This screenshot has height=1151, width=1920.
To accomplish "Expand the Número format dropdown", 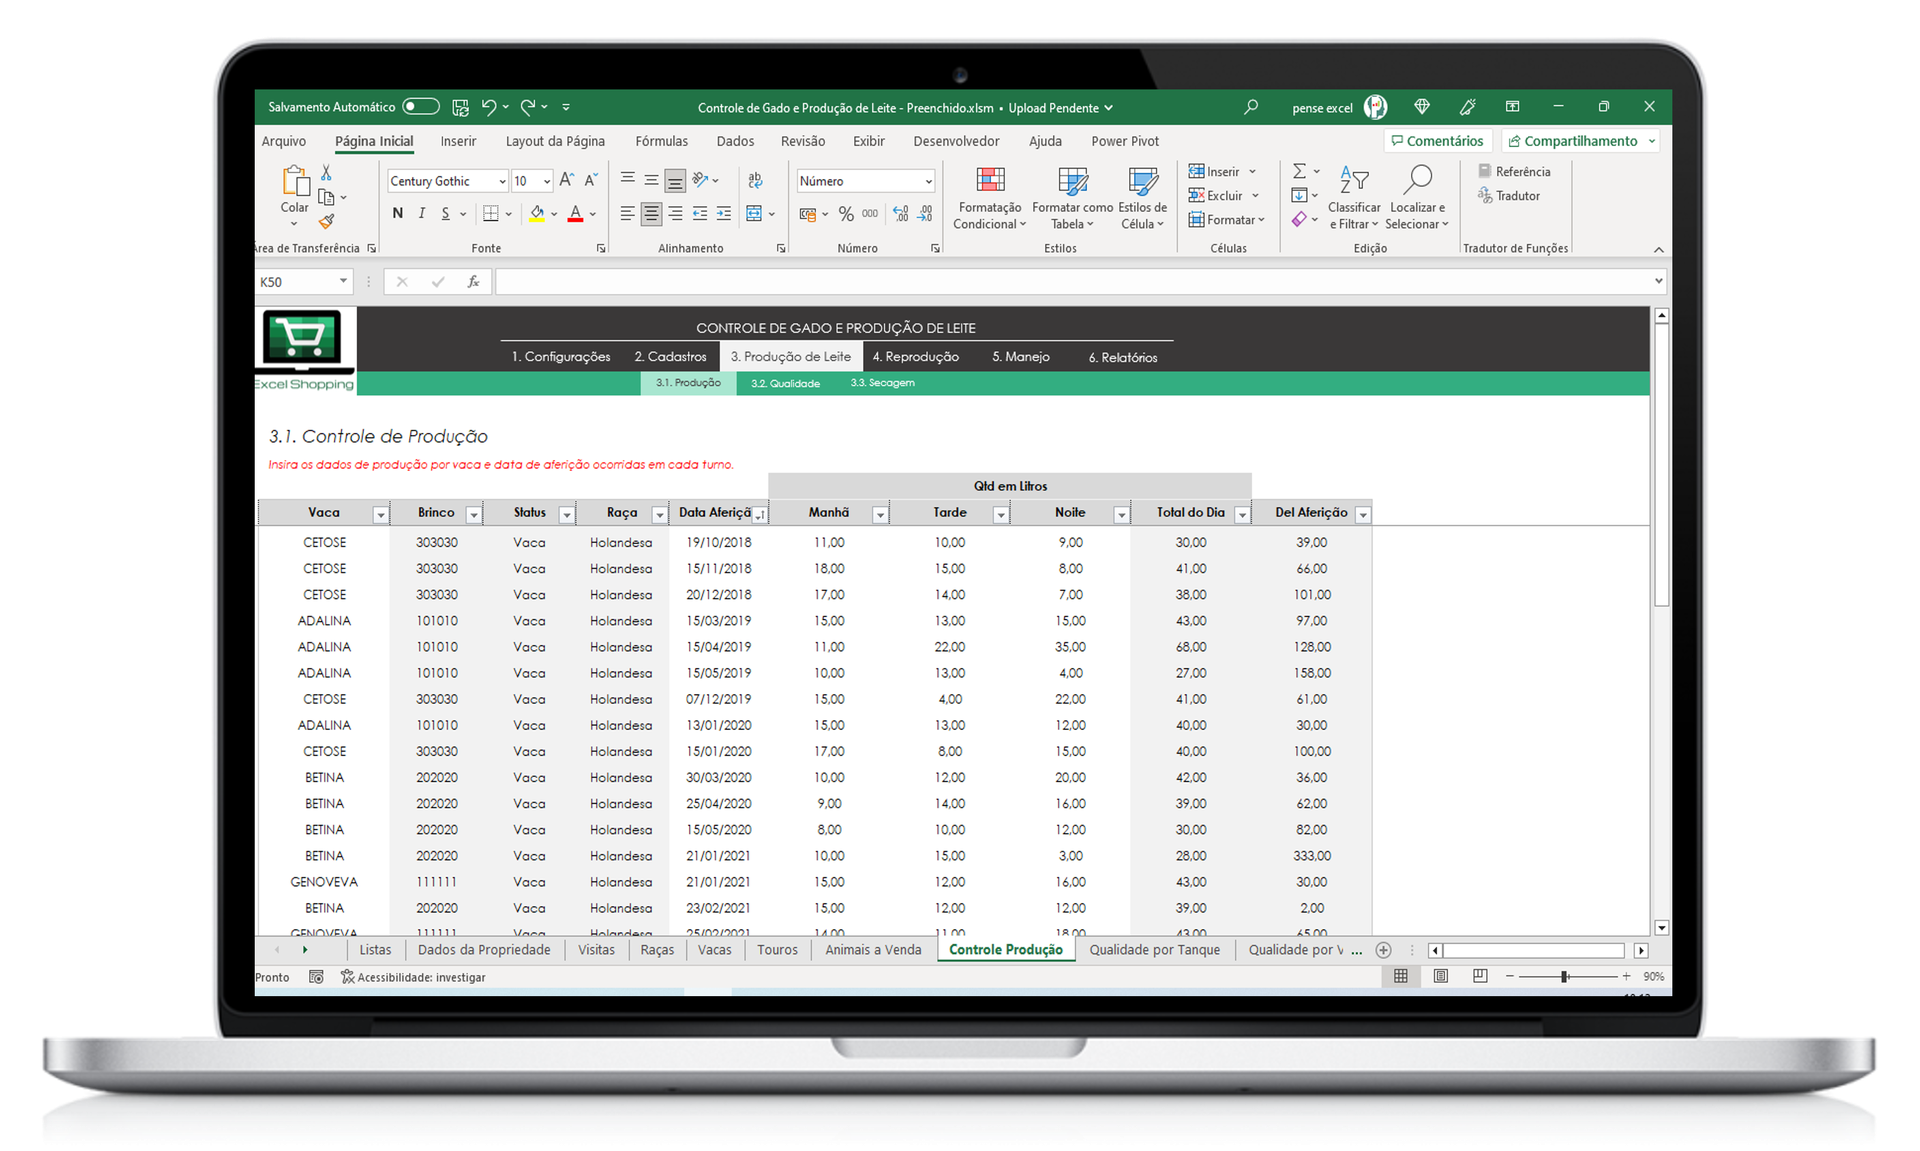I will click(928, 181).
